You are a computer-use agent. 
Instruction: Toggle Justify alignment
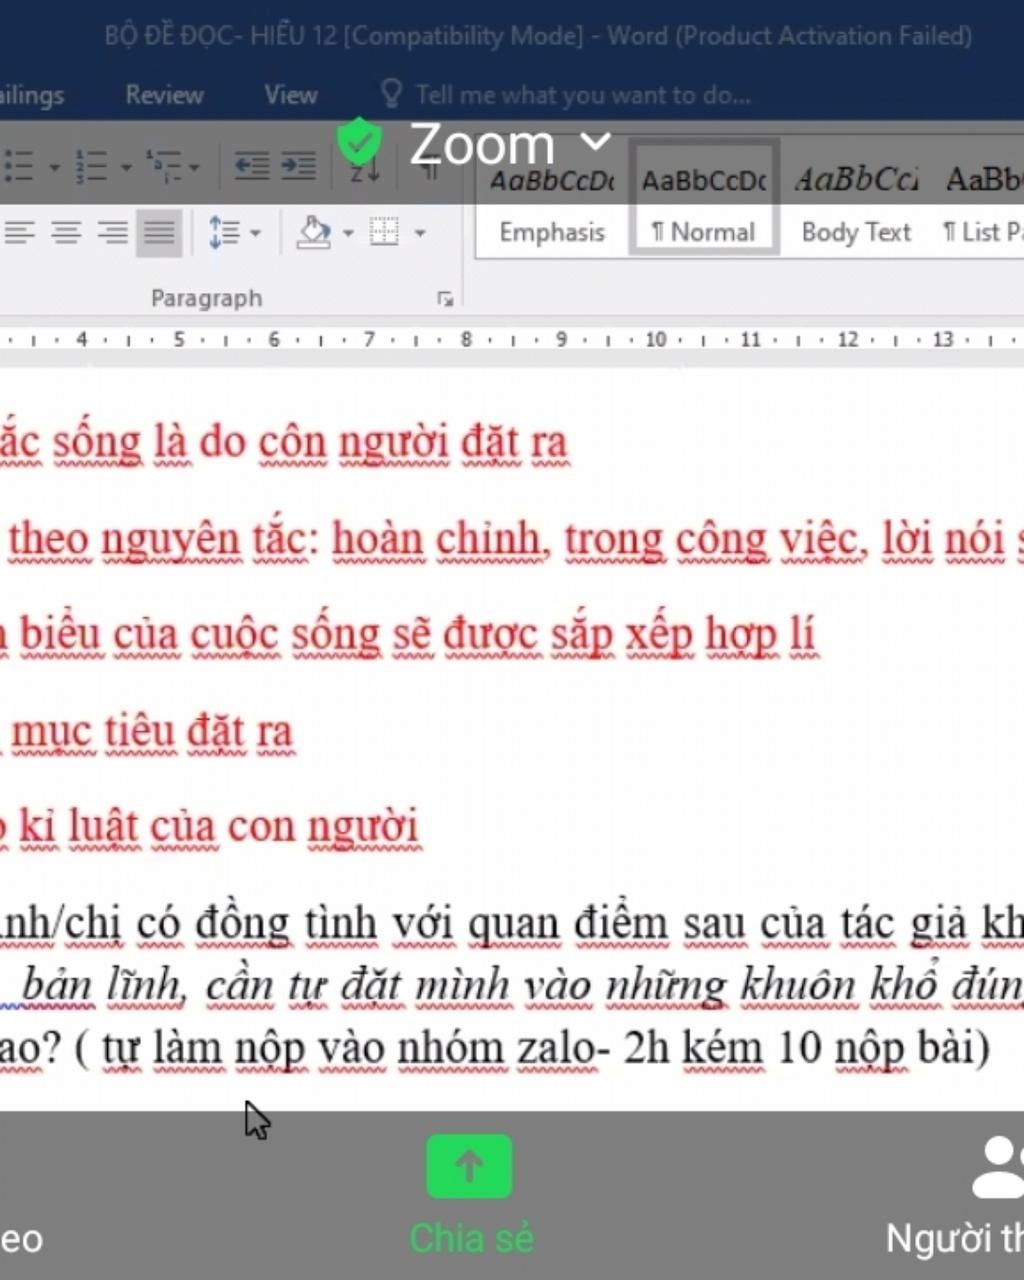[x=159, y=233]
